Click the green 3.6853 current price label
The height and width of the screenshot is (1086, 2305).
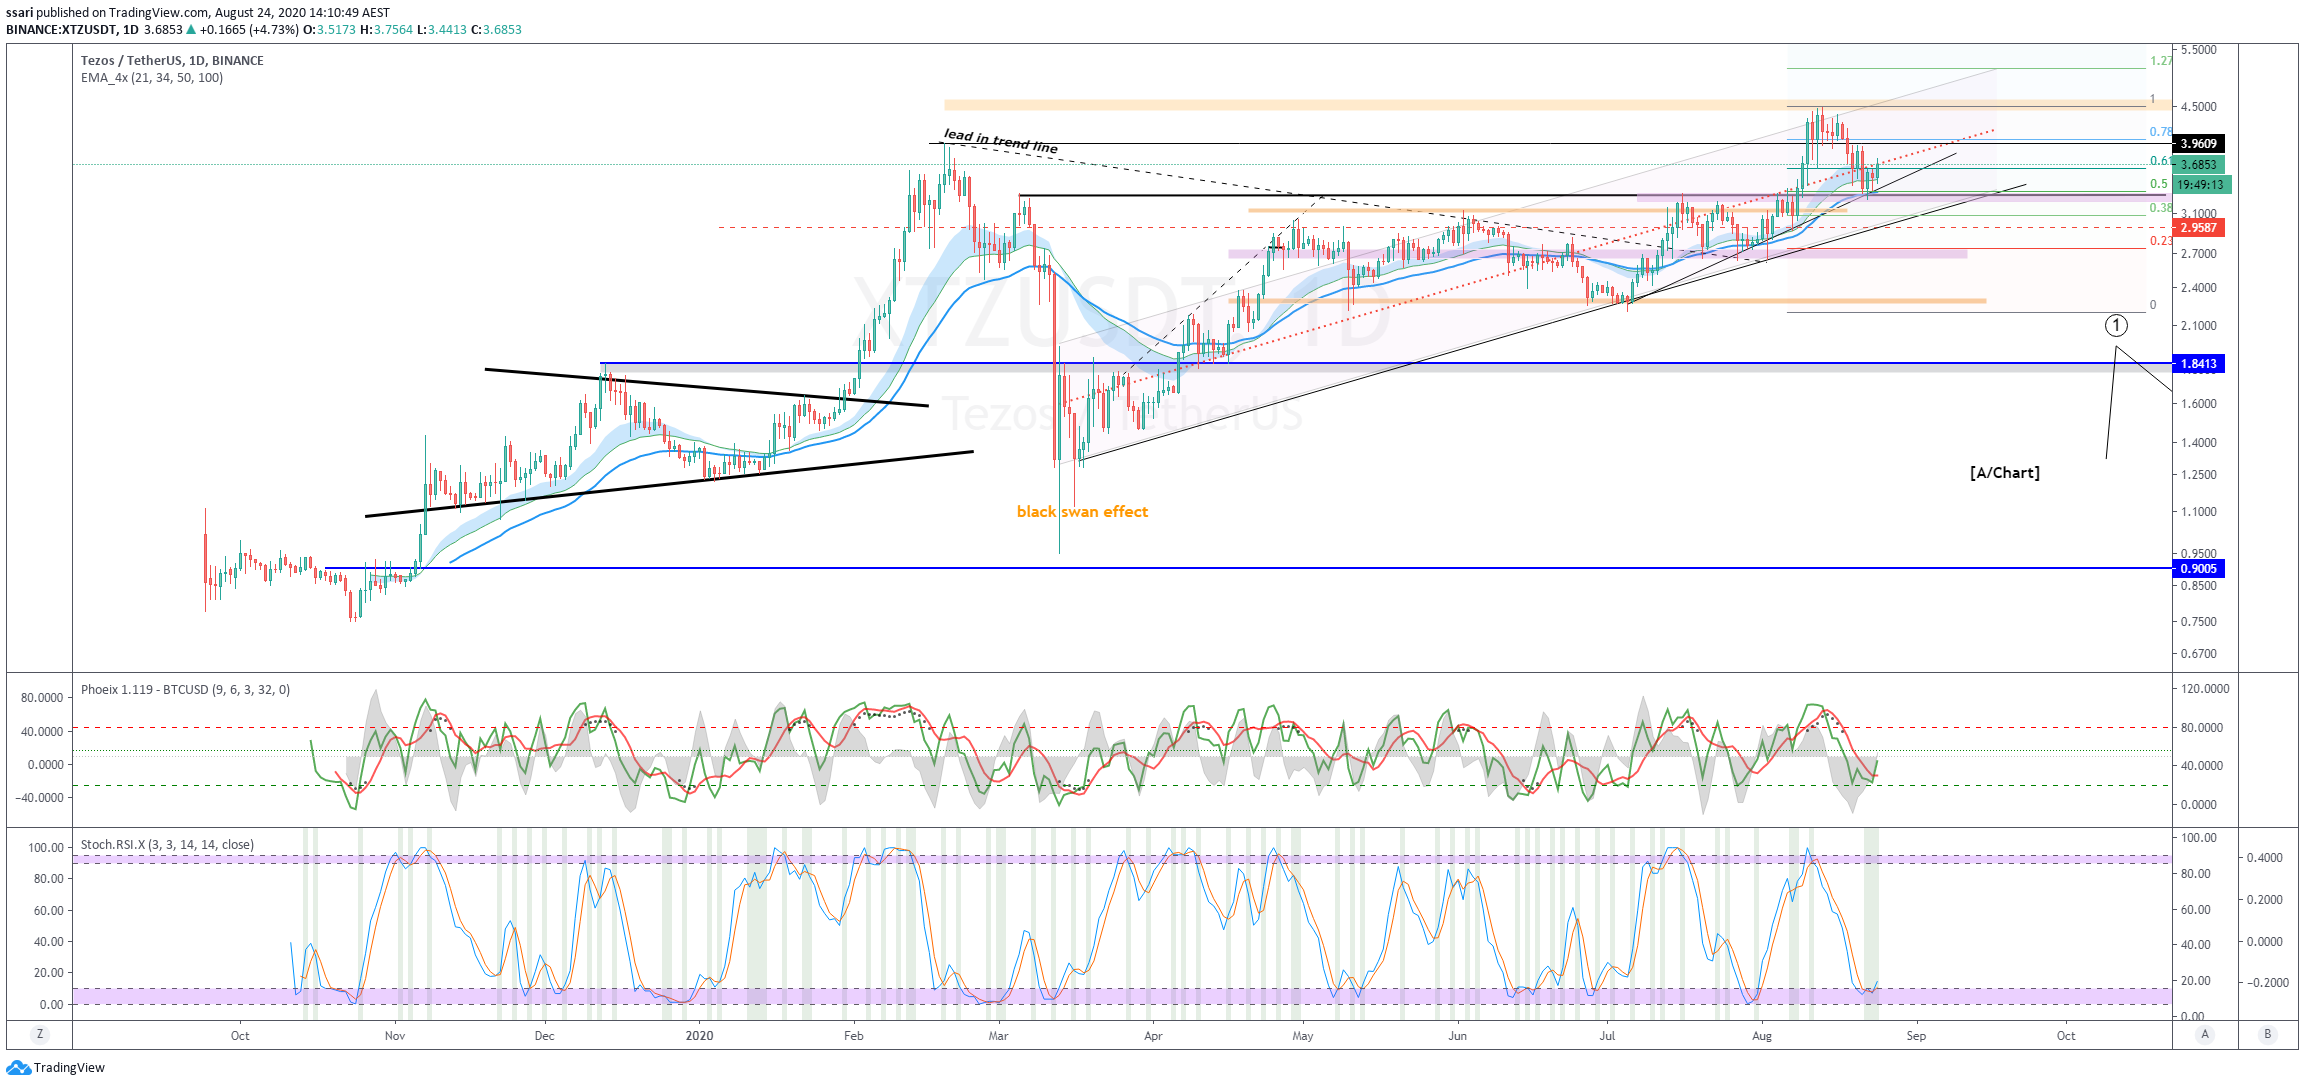pyautogui.click(x=2198, y=165)
